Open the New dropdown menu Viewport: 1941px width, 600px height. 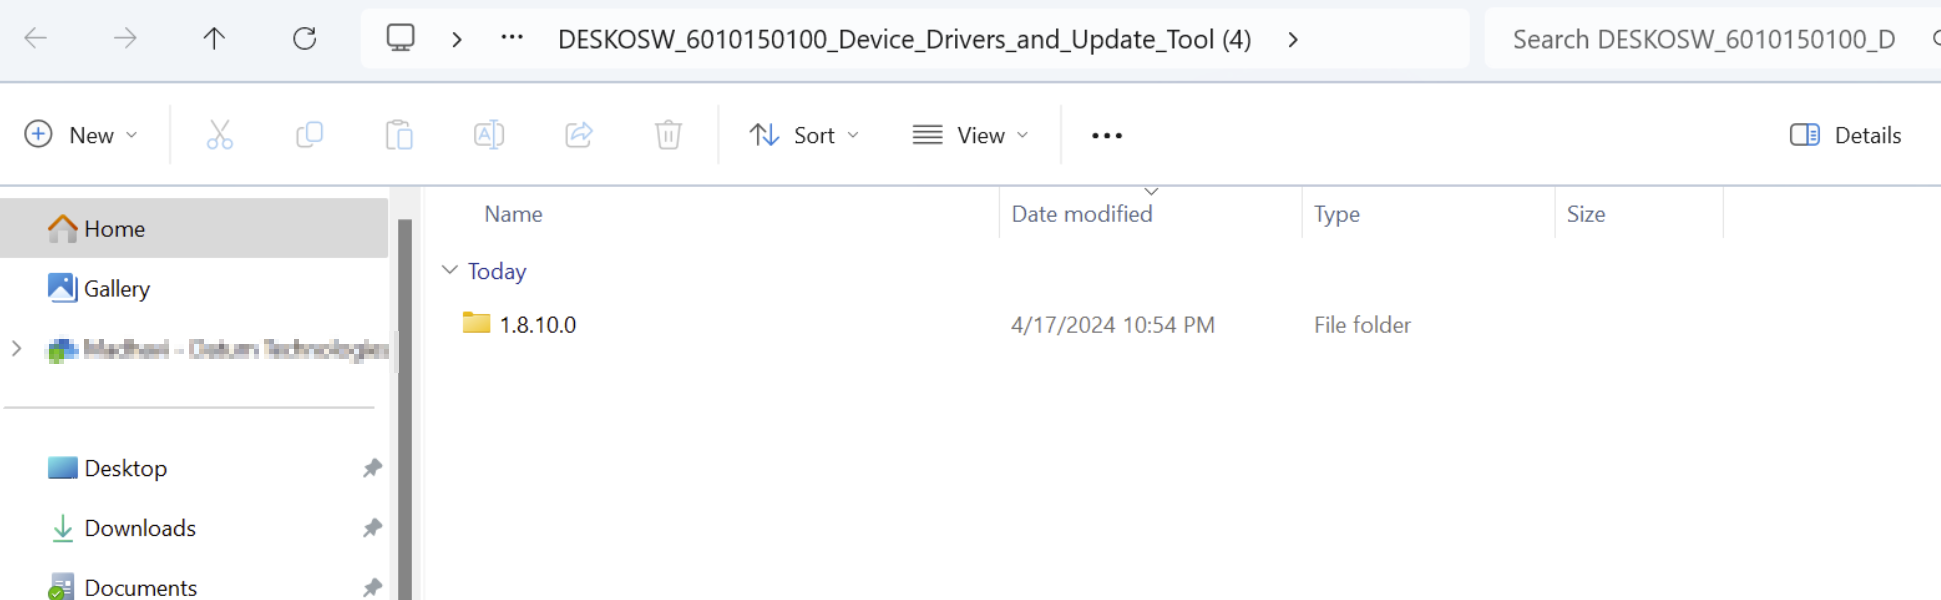81,135
